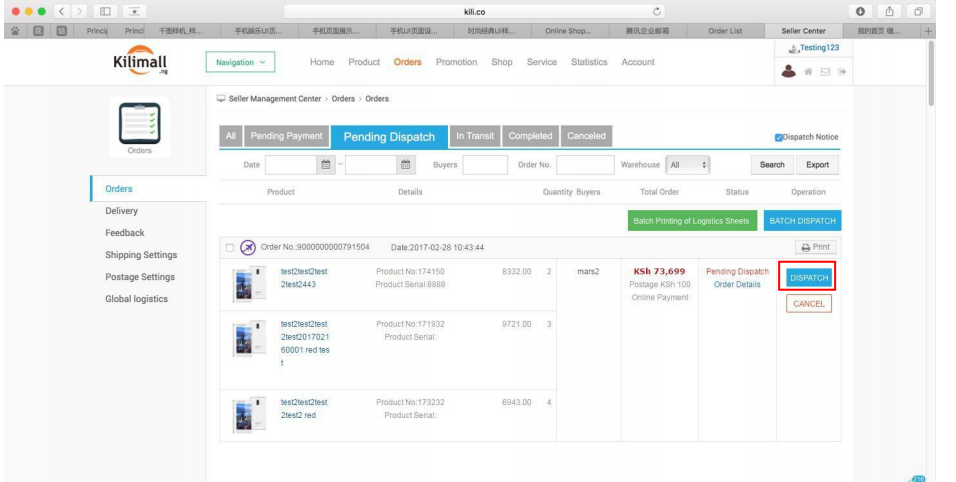Open the Promotion menu item

tap(456, 62)
